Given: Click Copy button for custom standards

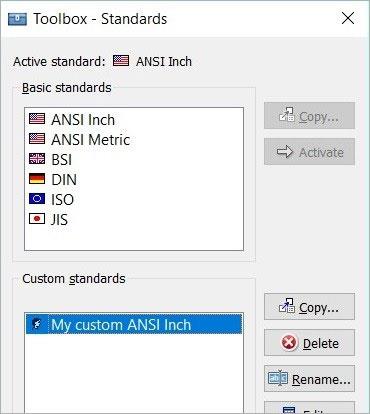Looking at the screenshot, I should pyautogui.click(x=309, y=307).
